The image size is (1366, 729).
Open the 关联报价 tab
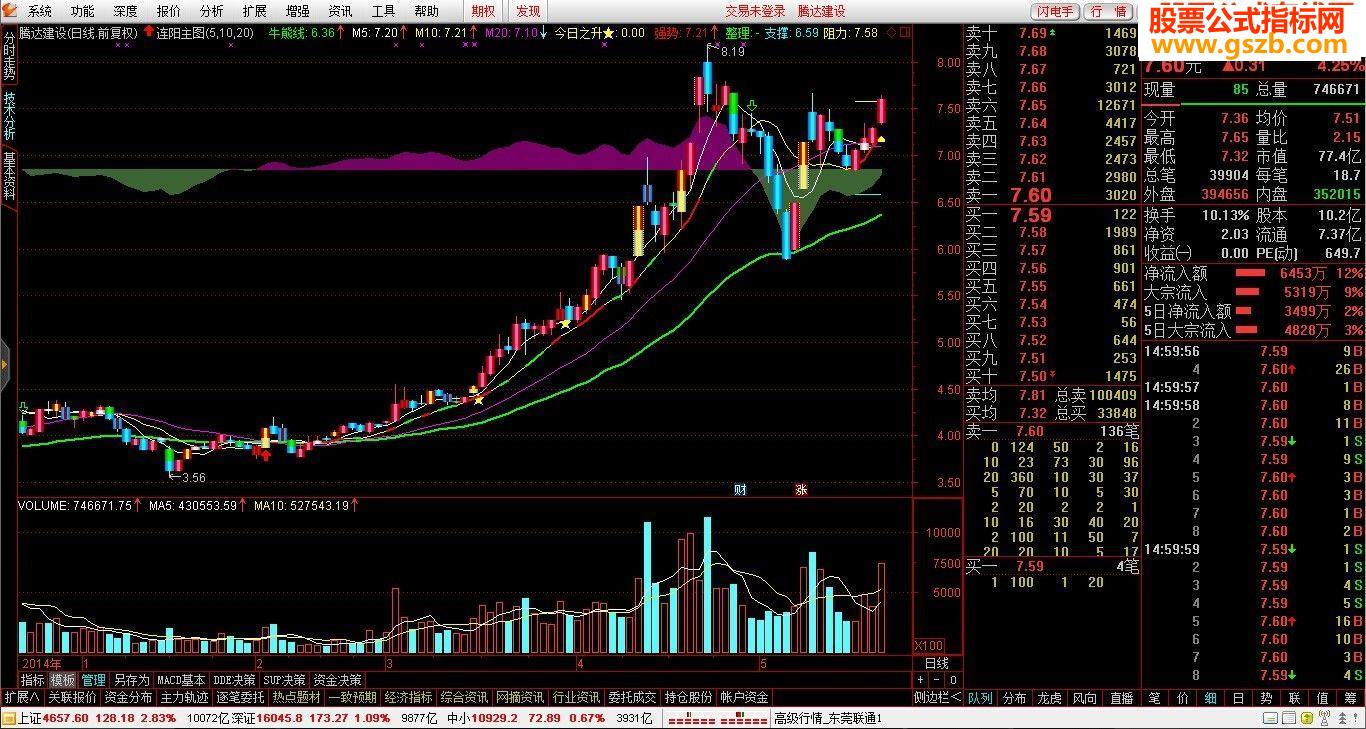72,697
